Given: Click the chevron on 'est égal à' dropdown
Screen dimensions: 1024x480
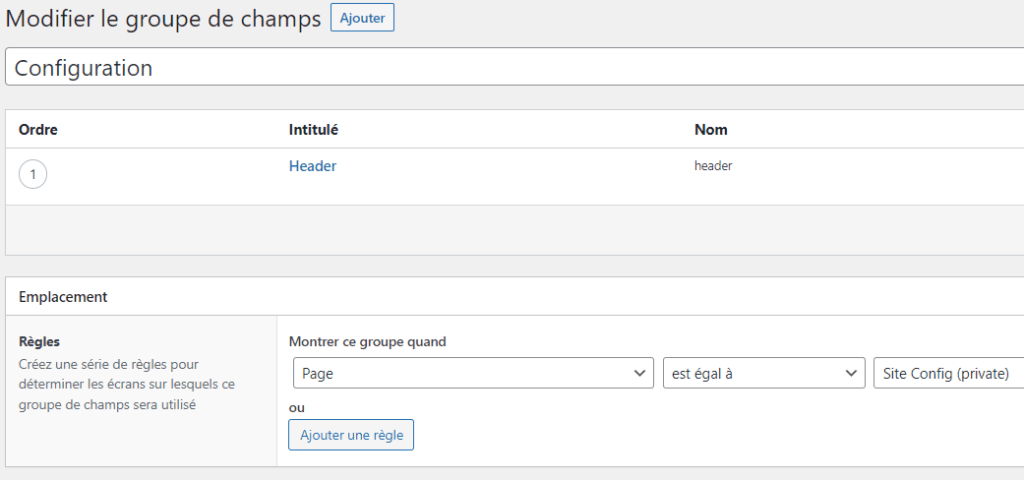Looking at the screenshot, I should (x=851, y=373).
